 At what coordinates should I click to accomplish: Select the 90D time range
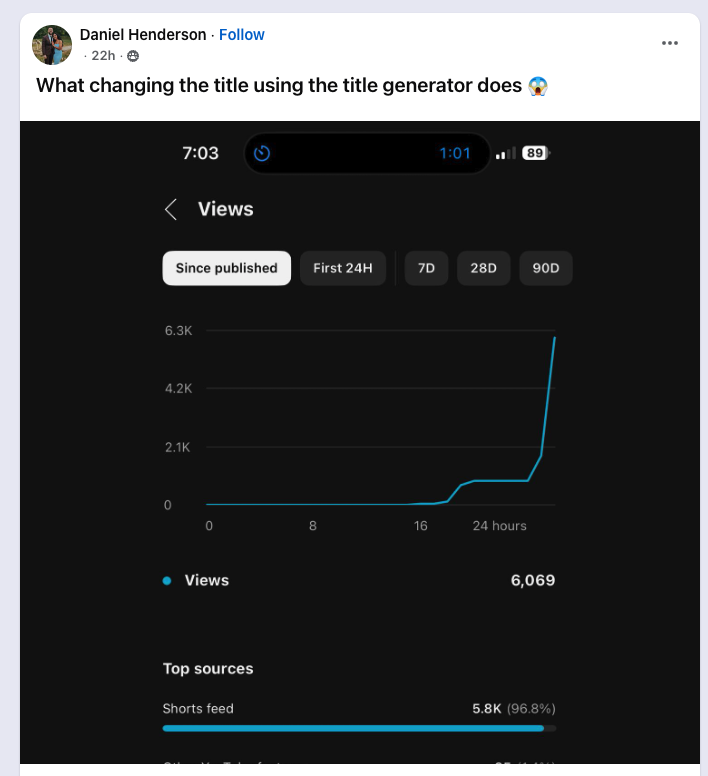point(545,268)
